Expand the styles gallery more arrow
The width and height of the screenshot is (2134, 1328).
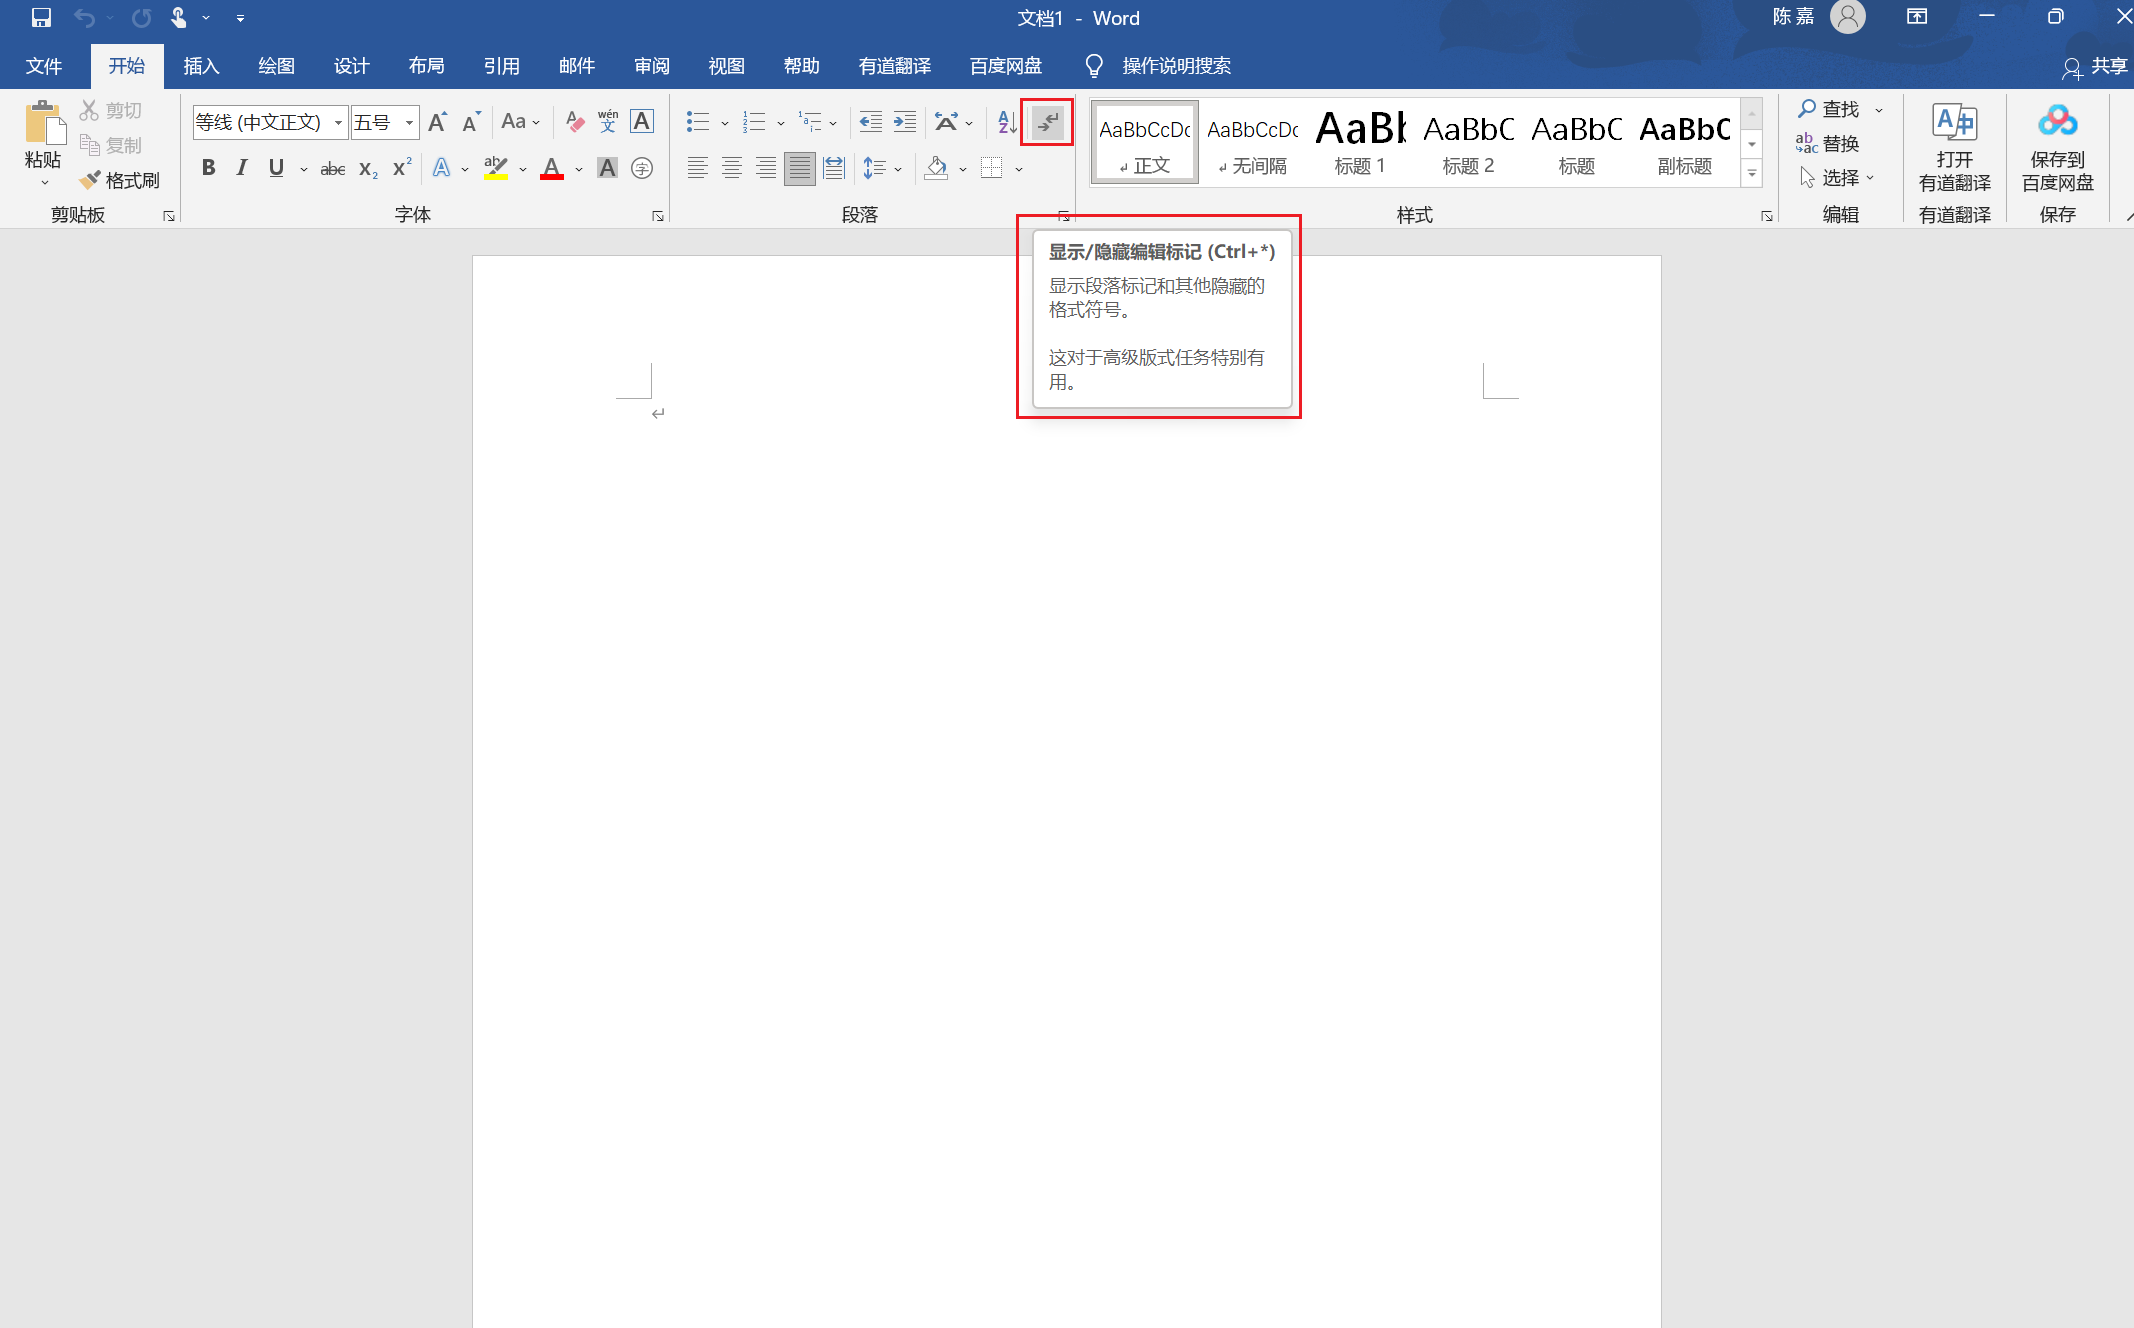click(x=1751, y=174)
